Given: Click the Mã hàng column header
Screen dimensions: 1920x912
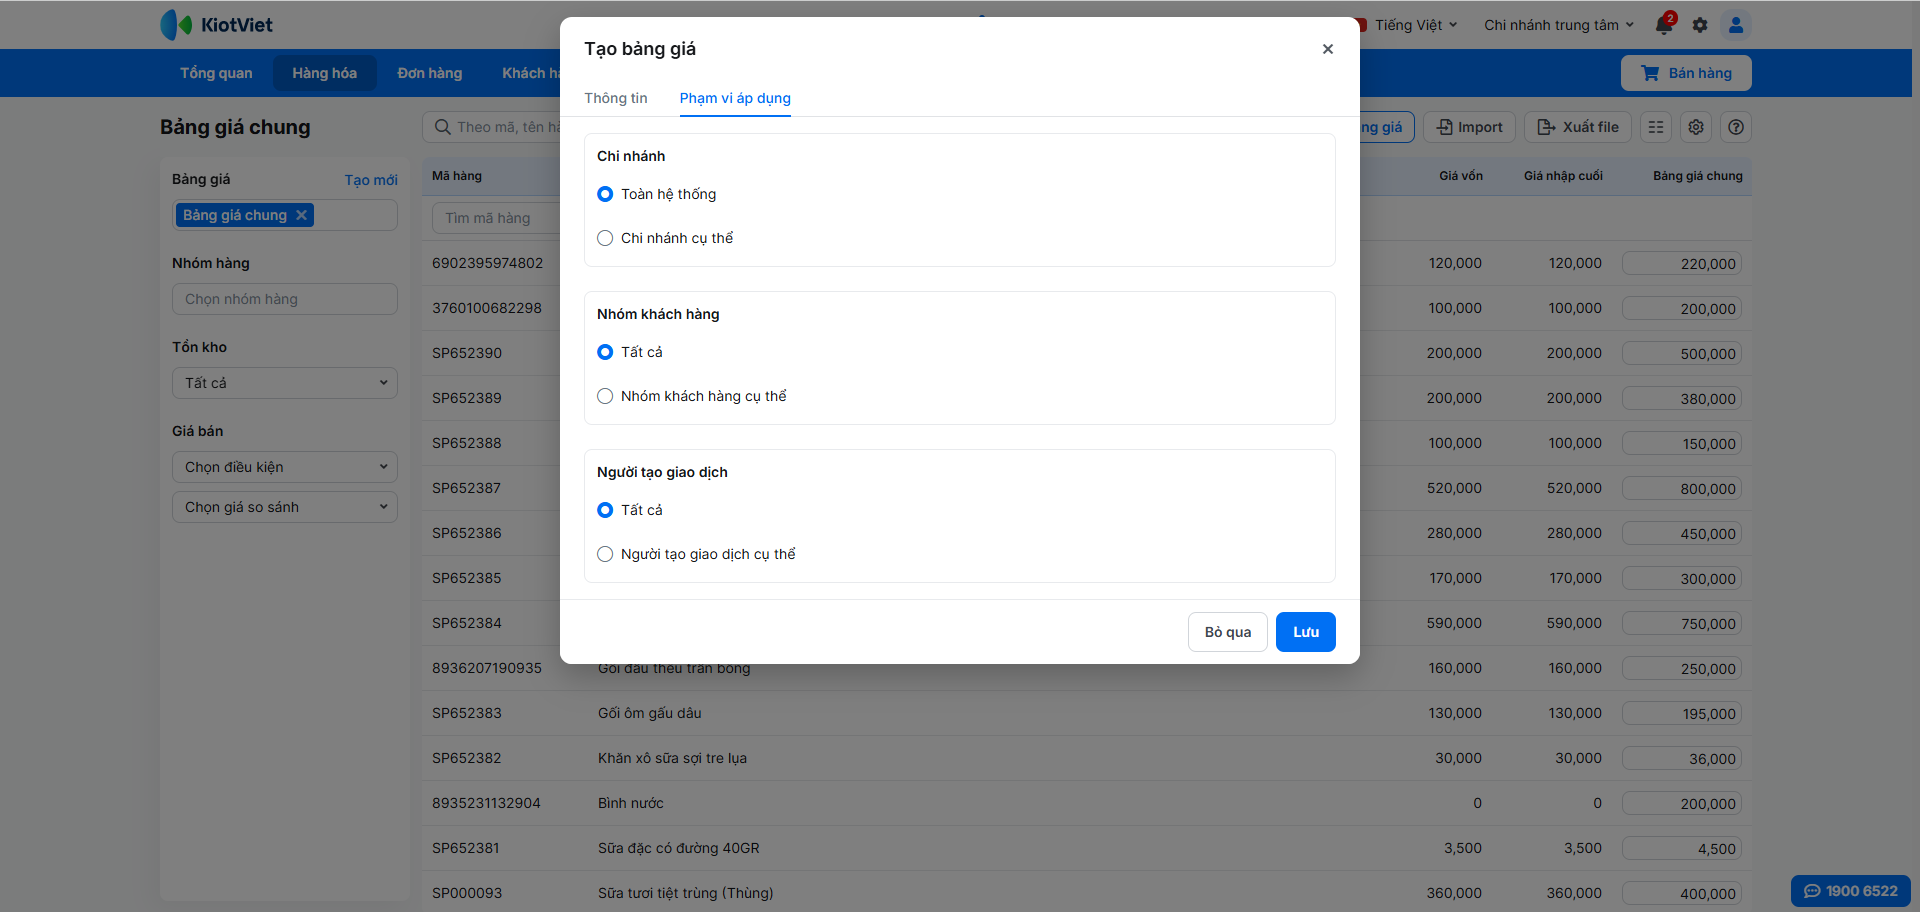Looking at the screenshot, I should click(x=457, y=176).
